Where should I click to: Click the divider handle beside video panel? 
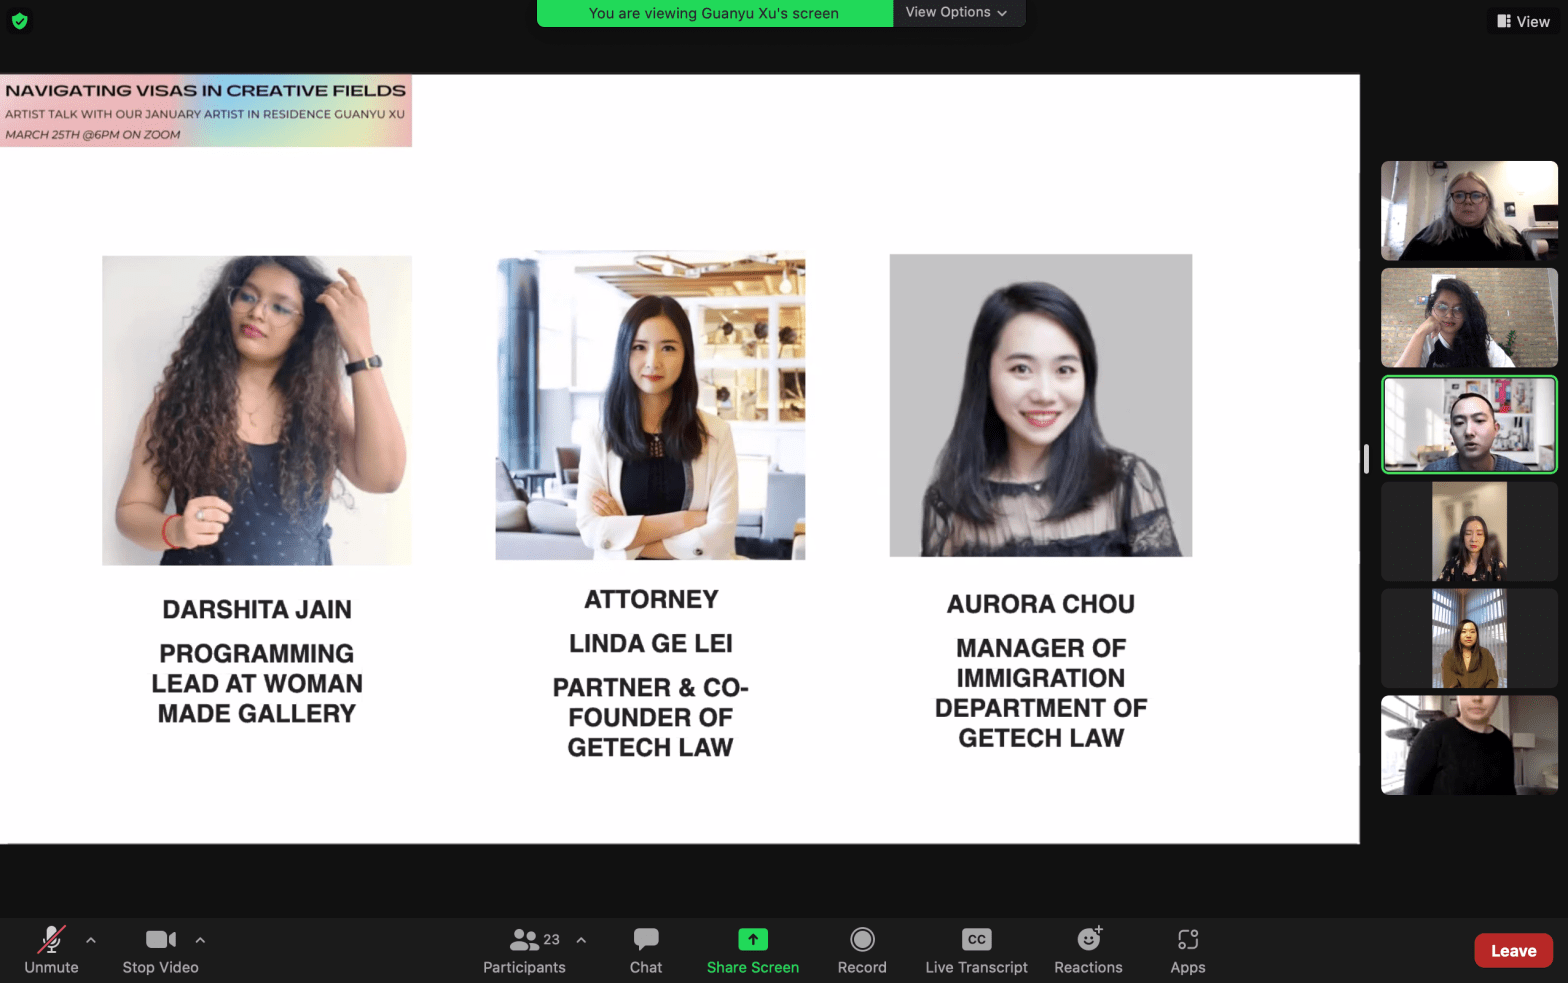pyautogui.click(x=1366, y=459)
